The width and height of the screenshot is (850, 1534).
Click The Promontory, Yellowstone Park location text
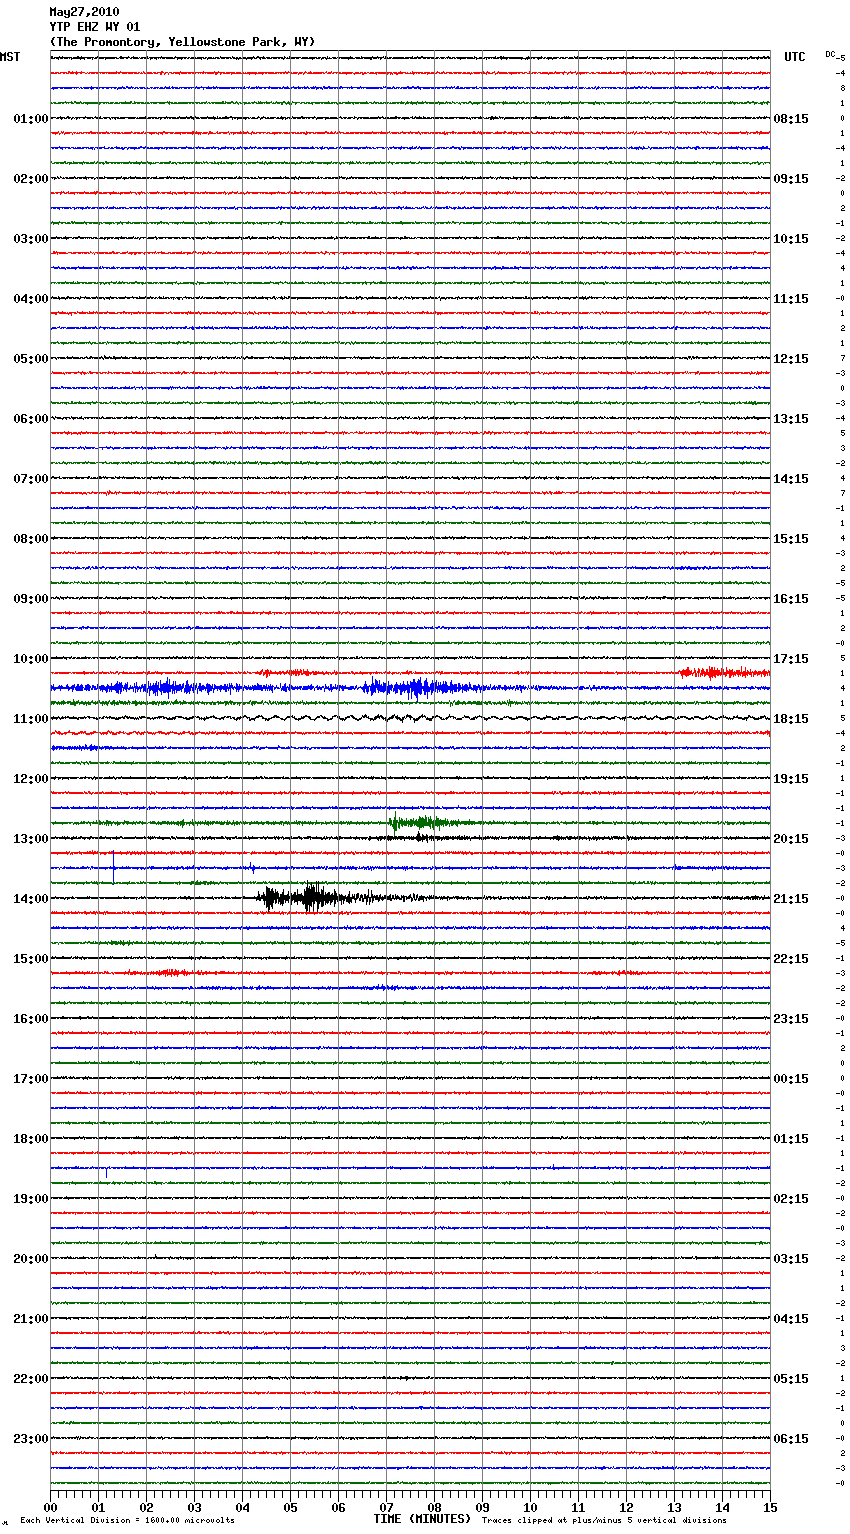pos(182,42)
